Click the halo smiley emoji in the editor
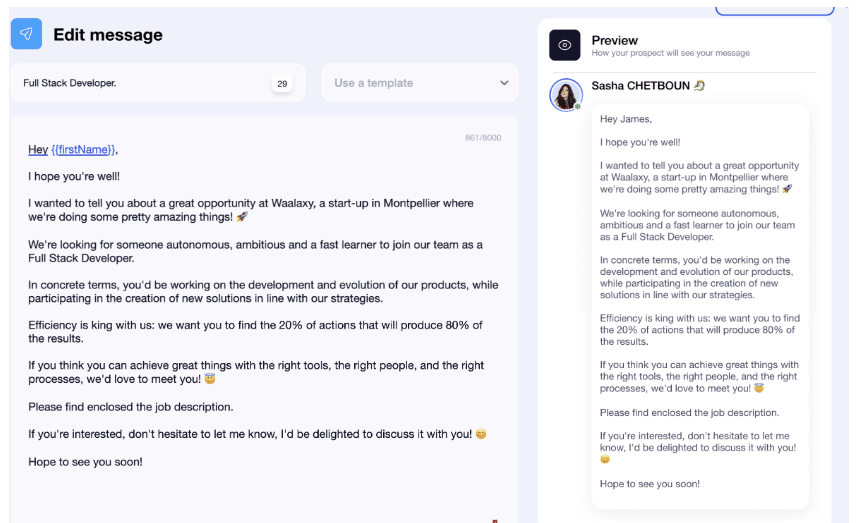The width and height of the screenshot is (863, 523). [210, 380]
